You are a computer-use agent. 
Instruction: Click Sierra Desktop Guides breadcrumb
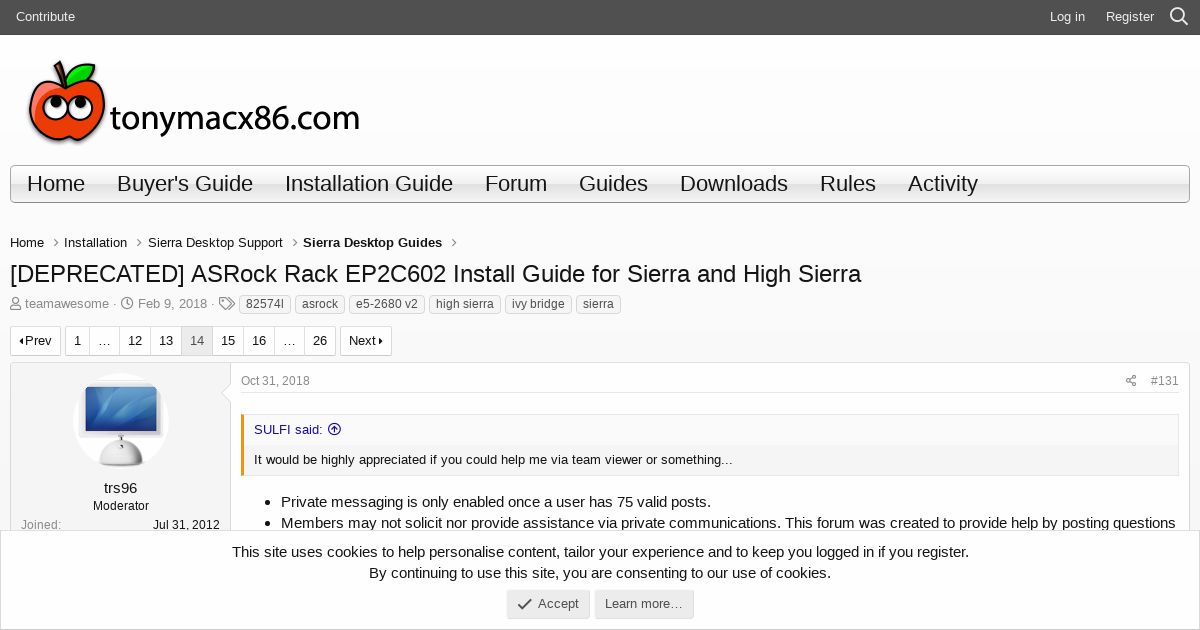click(372, 242)
